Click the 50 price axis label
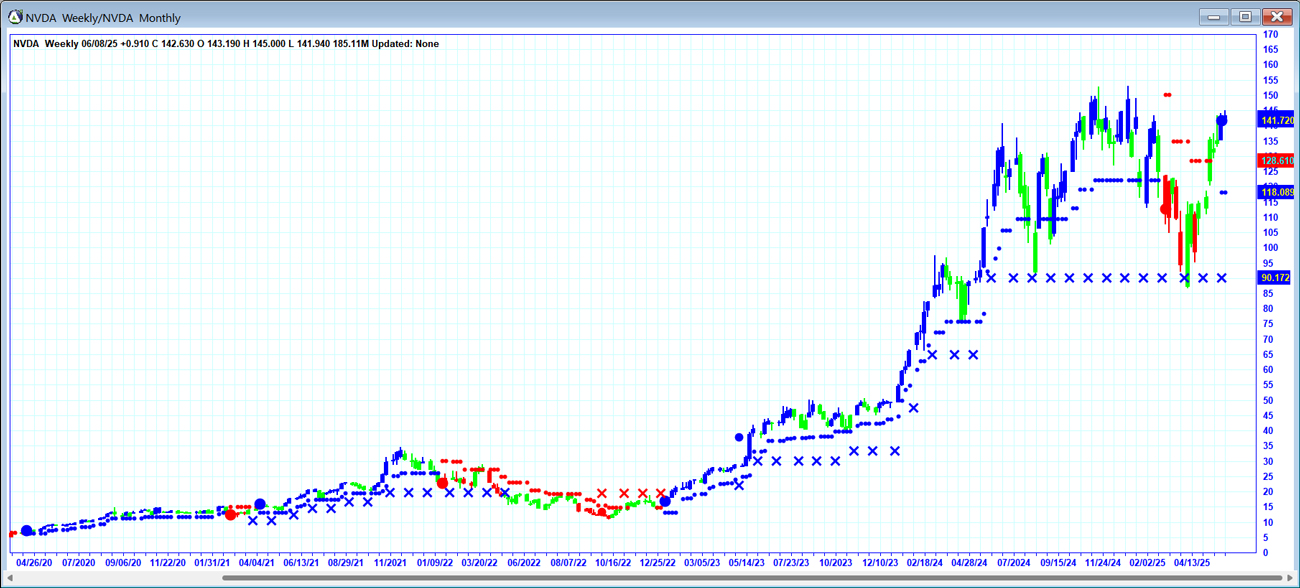The width and height of the screenshot is (1300, 588). point(1270,400)
